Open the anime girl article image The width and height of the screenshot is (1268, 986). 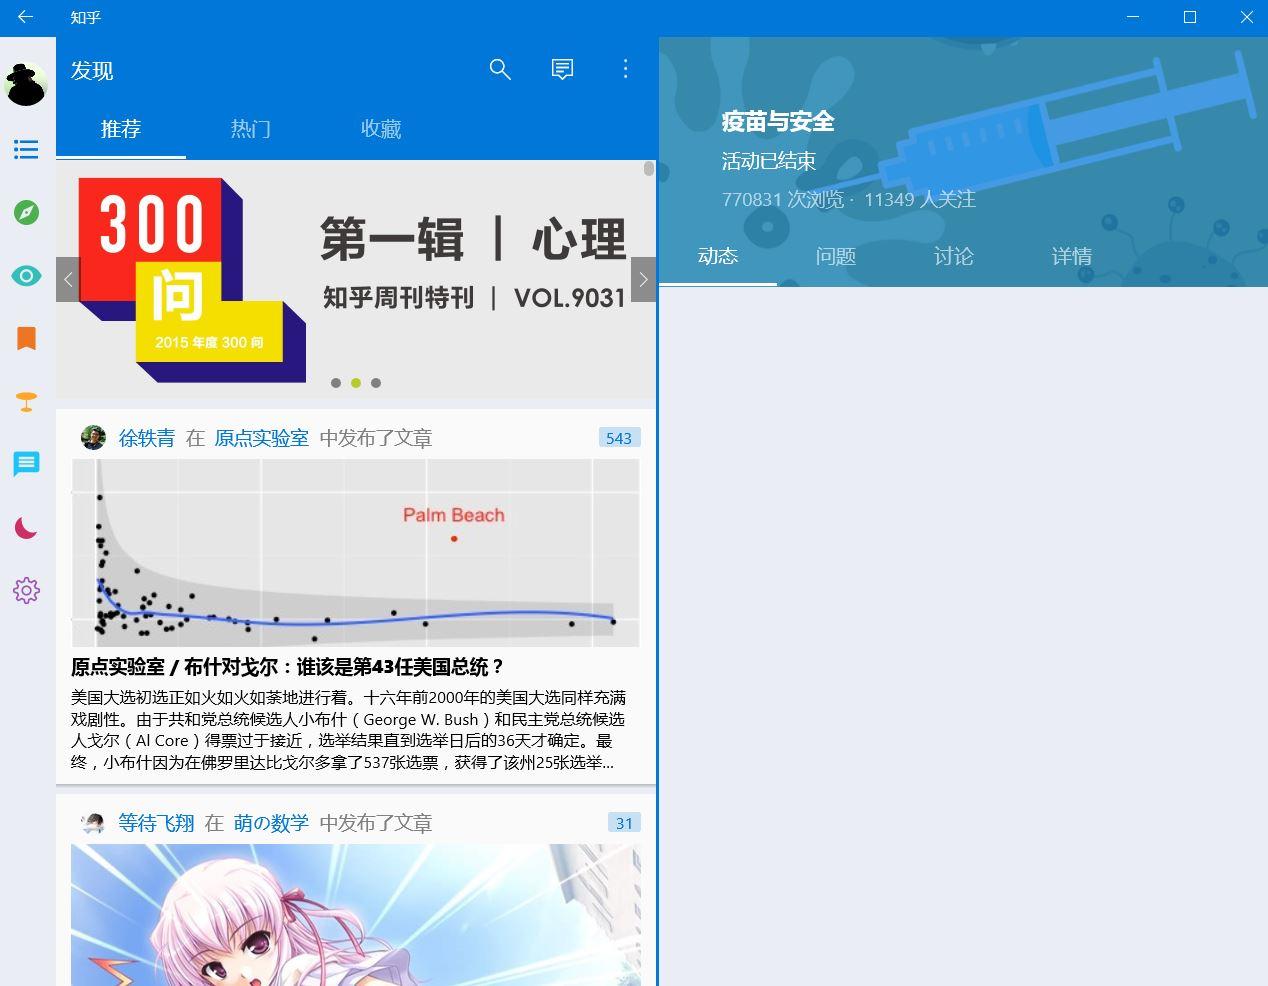(355, 915)
